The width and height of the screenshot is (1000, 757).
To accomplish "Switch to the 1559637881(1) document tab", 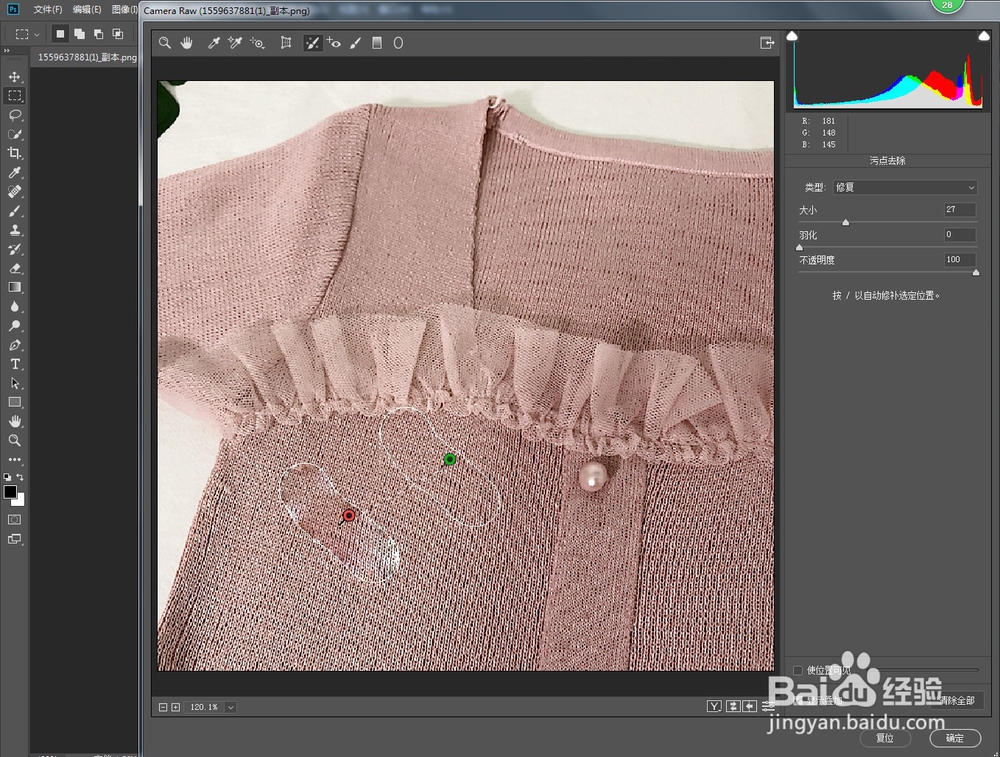I will 87,57.
